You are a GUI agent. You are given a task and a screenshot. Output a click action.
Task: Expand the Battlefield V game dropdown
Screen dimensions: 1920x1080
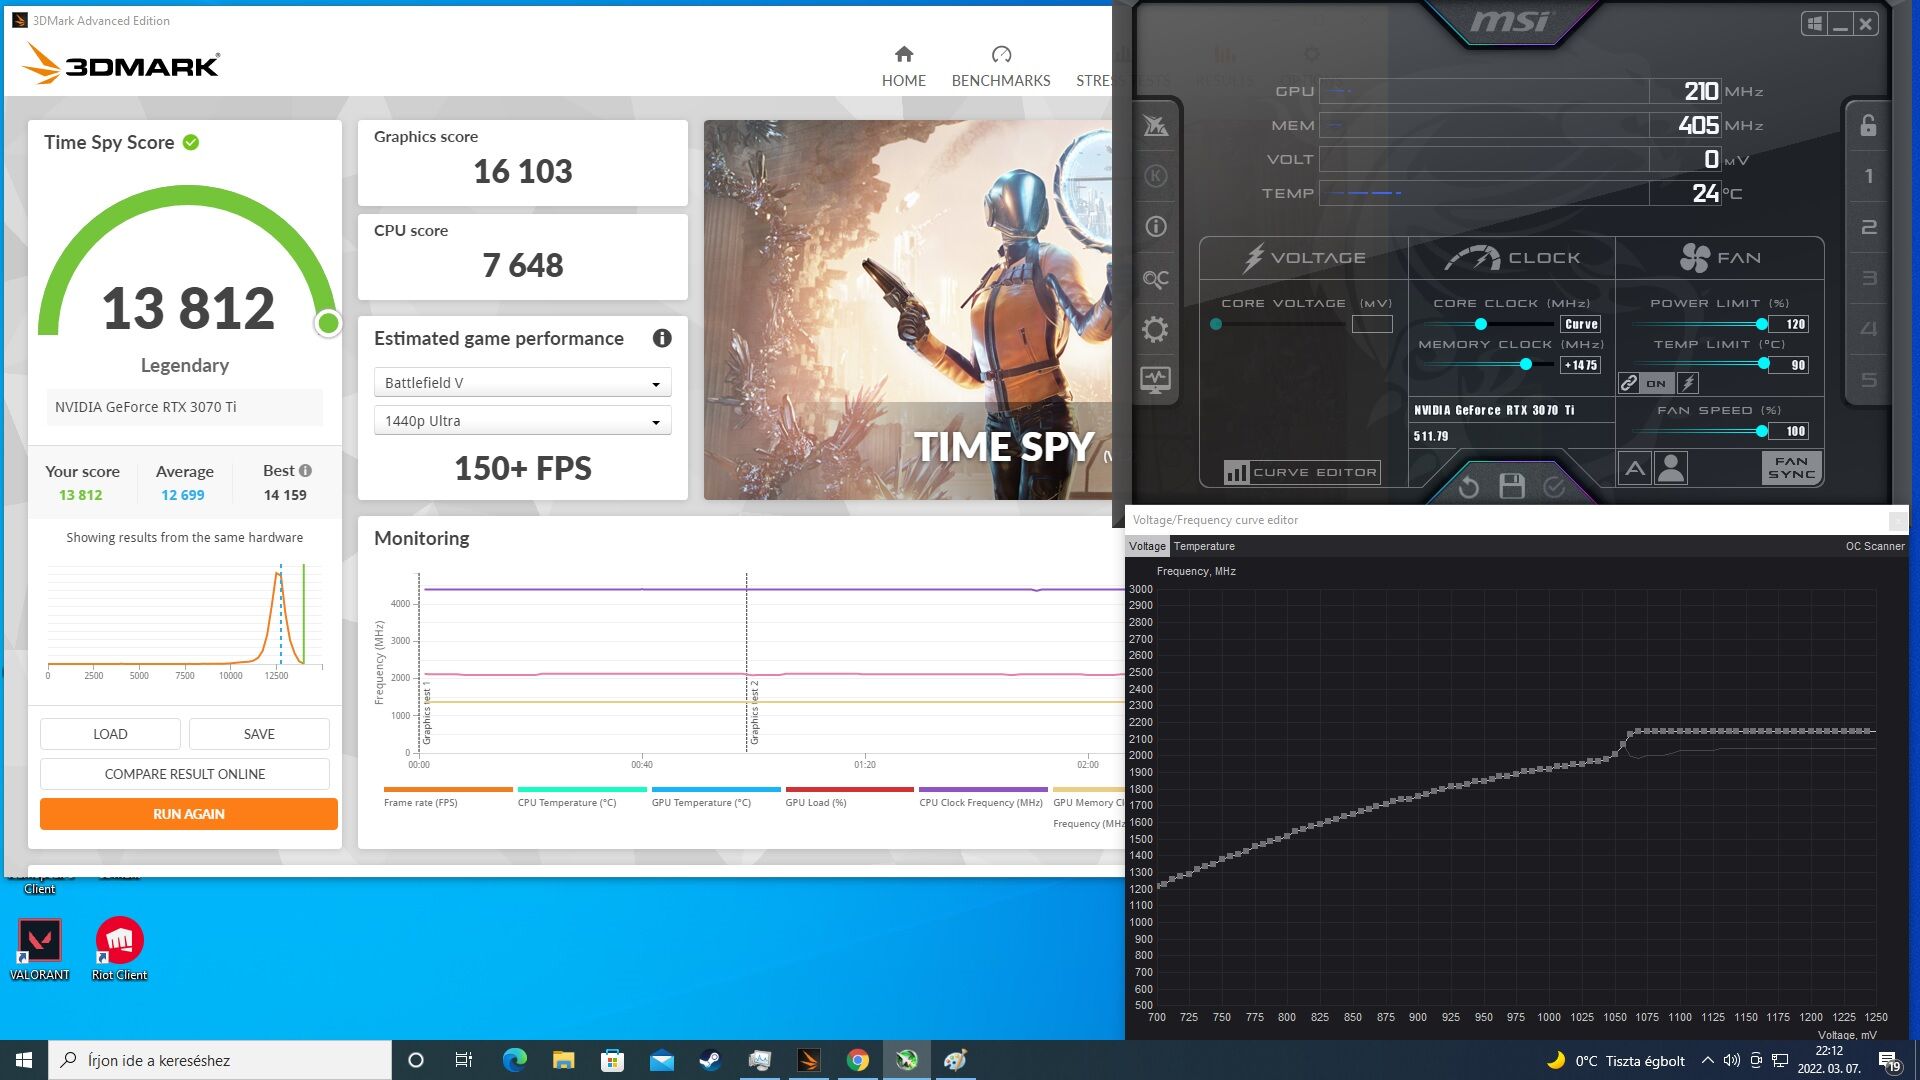pos(522,383)
